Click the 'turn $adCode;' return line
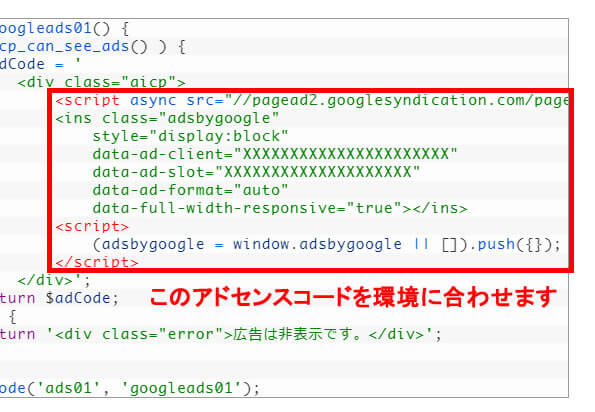595x412 pixels. [x=60, y=298]
